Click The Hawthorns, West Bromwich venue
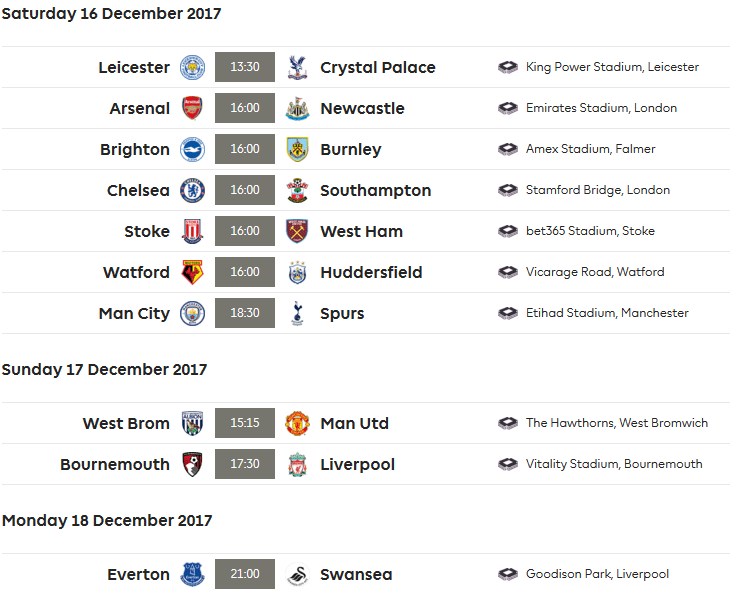Viewport: 730px width, 592px height. [x=616, y=424]
